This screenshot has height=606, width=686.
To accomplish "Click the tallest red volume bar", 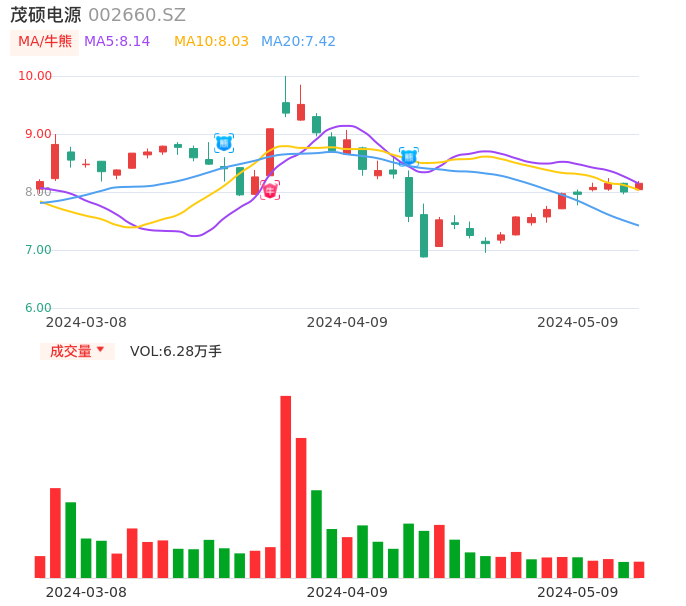I will point(285,486).
